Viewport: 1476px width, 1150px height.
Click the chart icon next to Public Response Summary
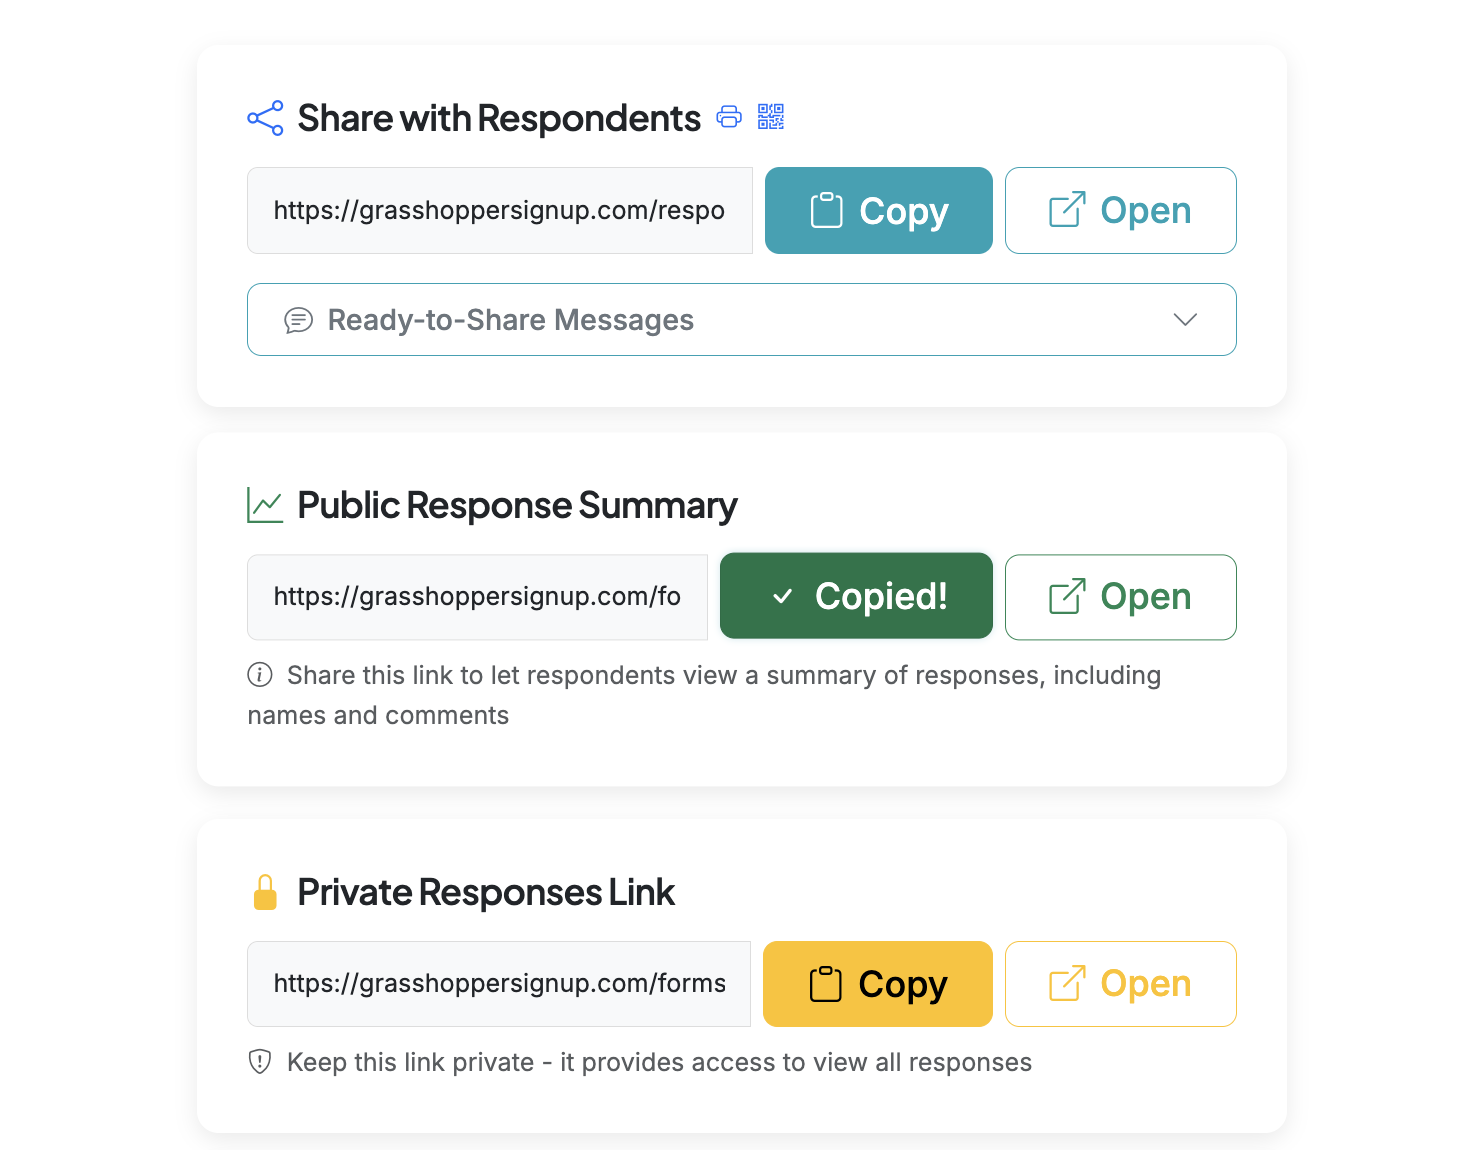coord(265,505)
